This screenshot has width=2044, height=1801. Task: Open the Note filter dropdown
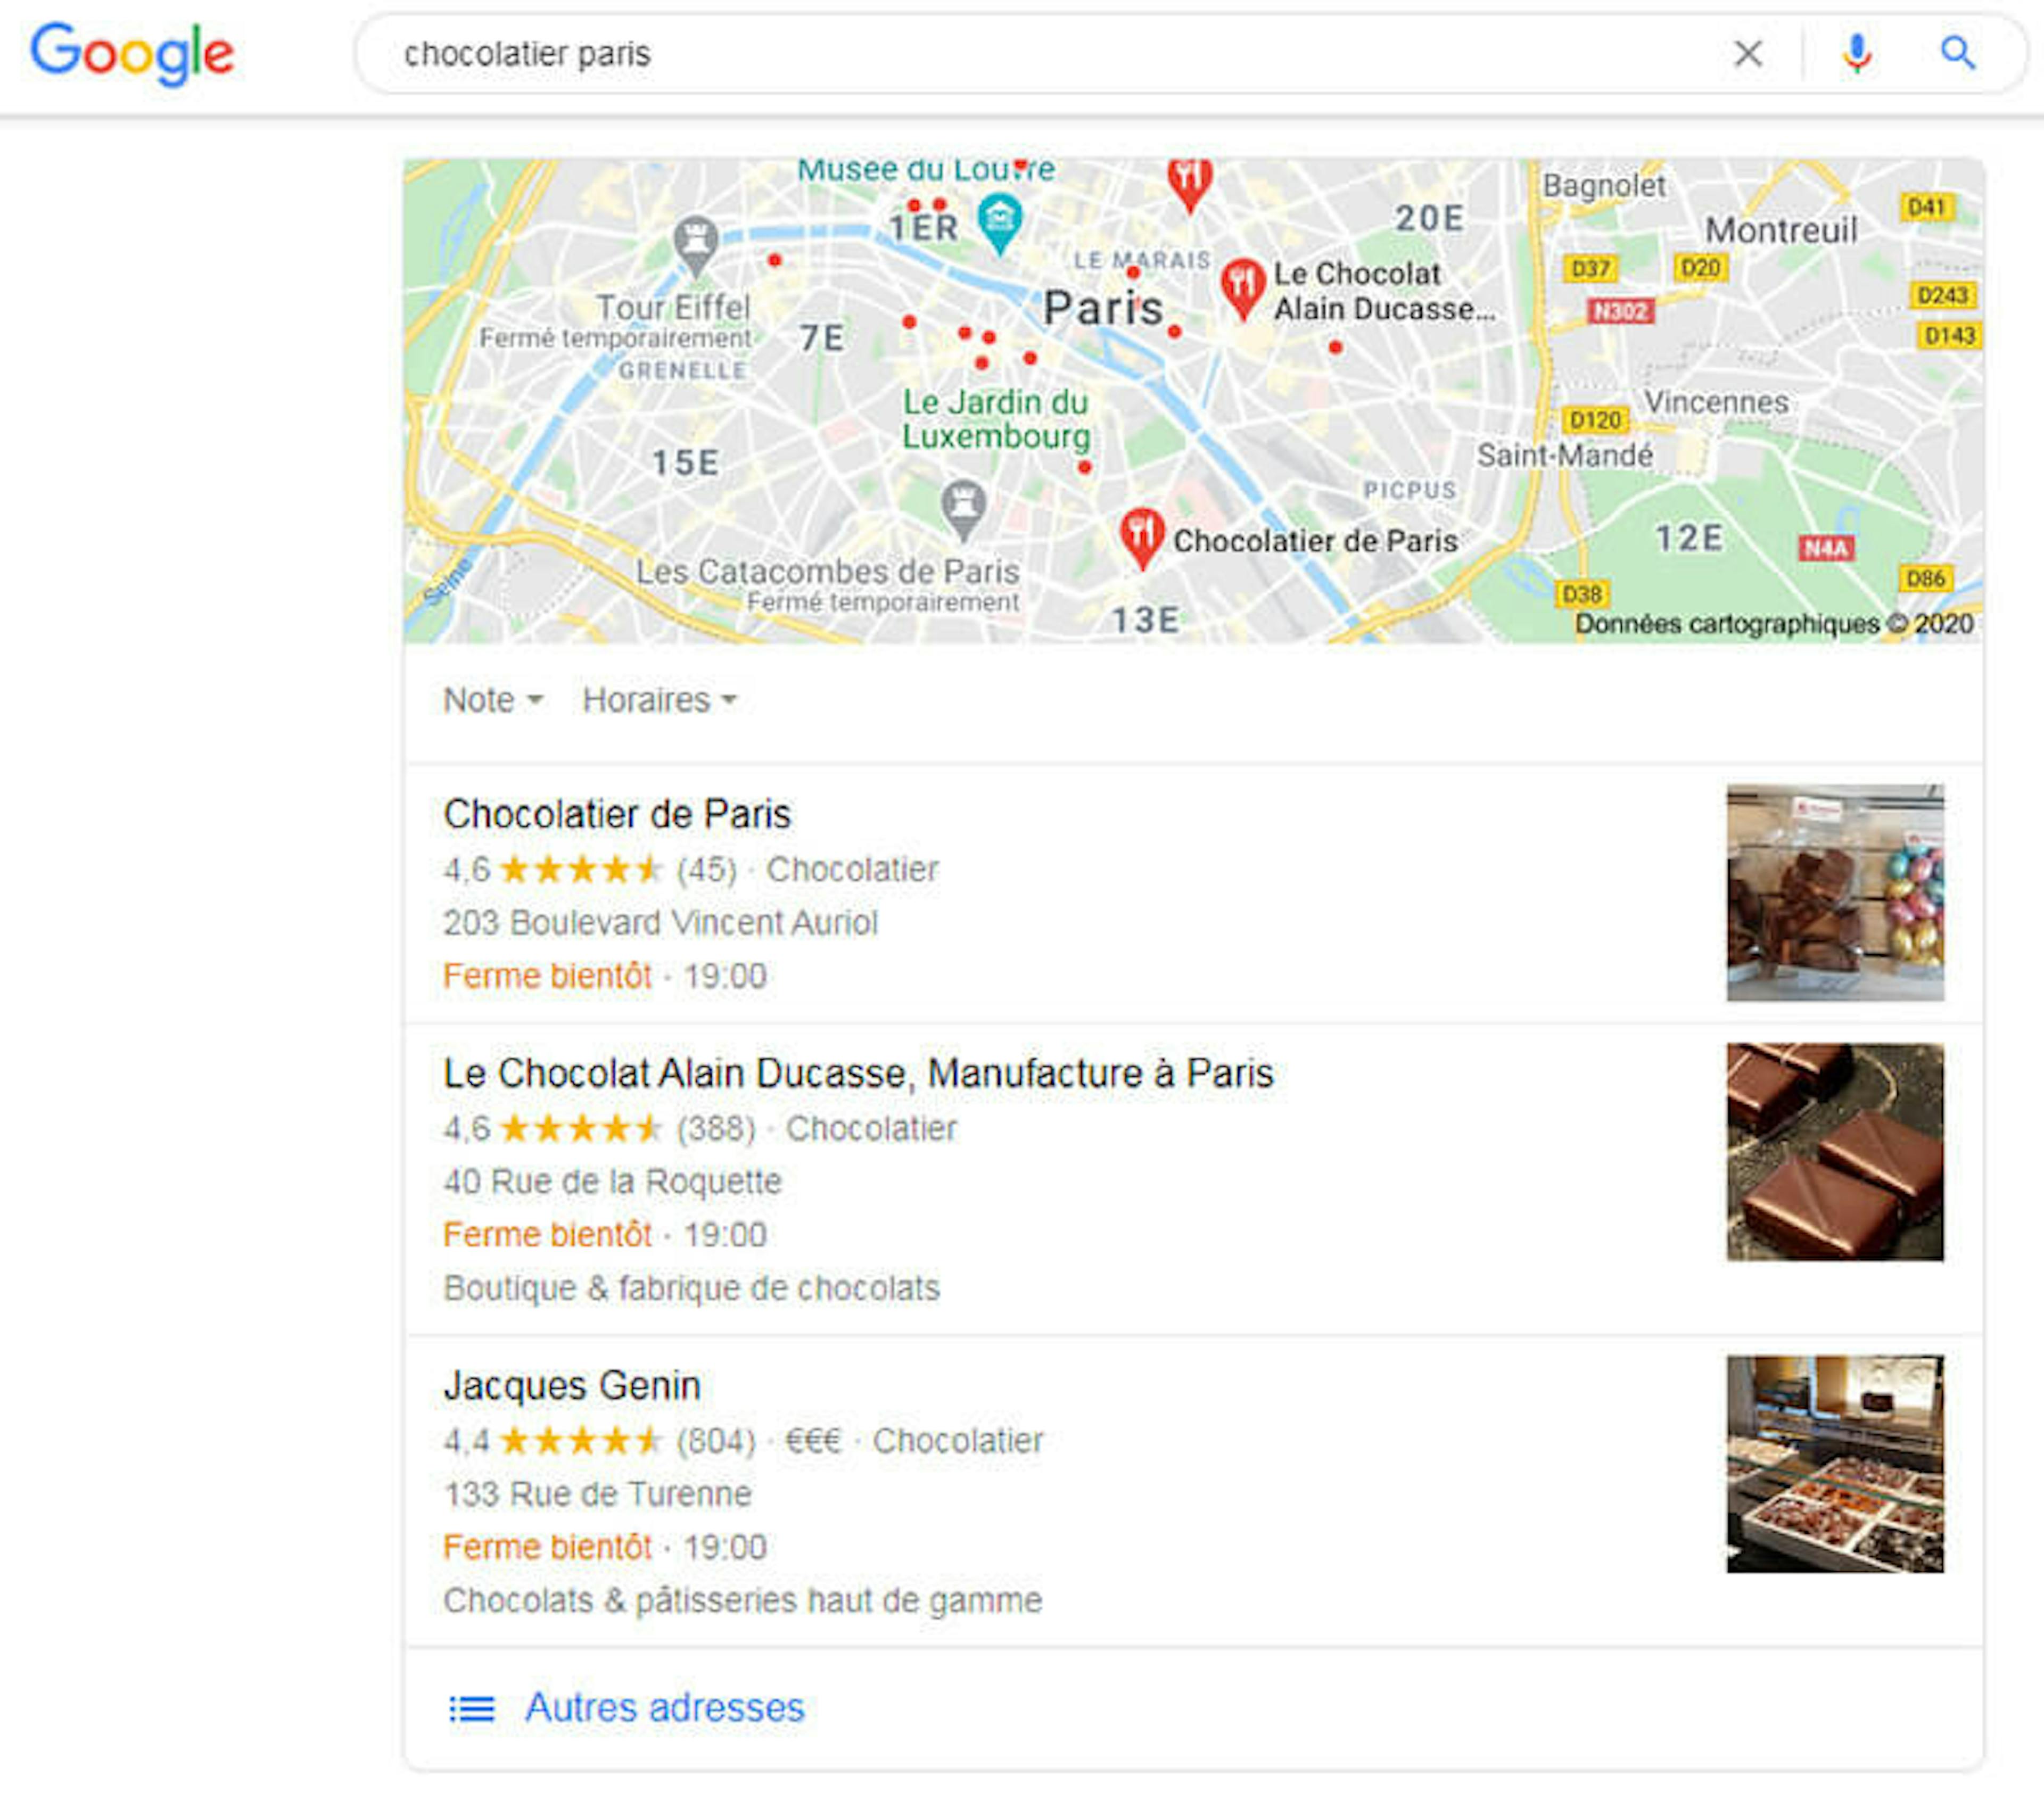[493, 700]
